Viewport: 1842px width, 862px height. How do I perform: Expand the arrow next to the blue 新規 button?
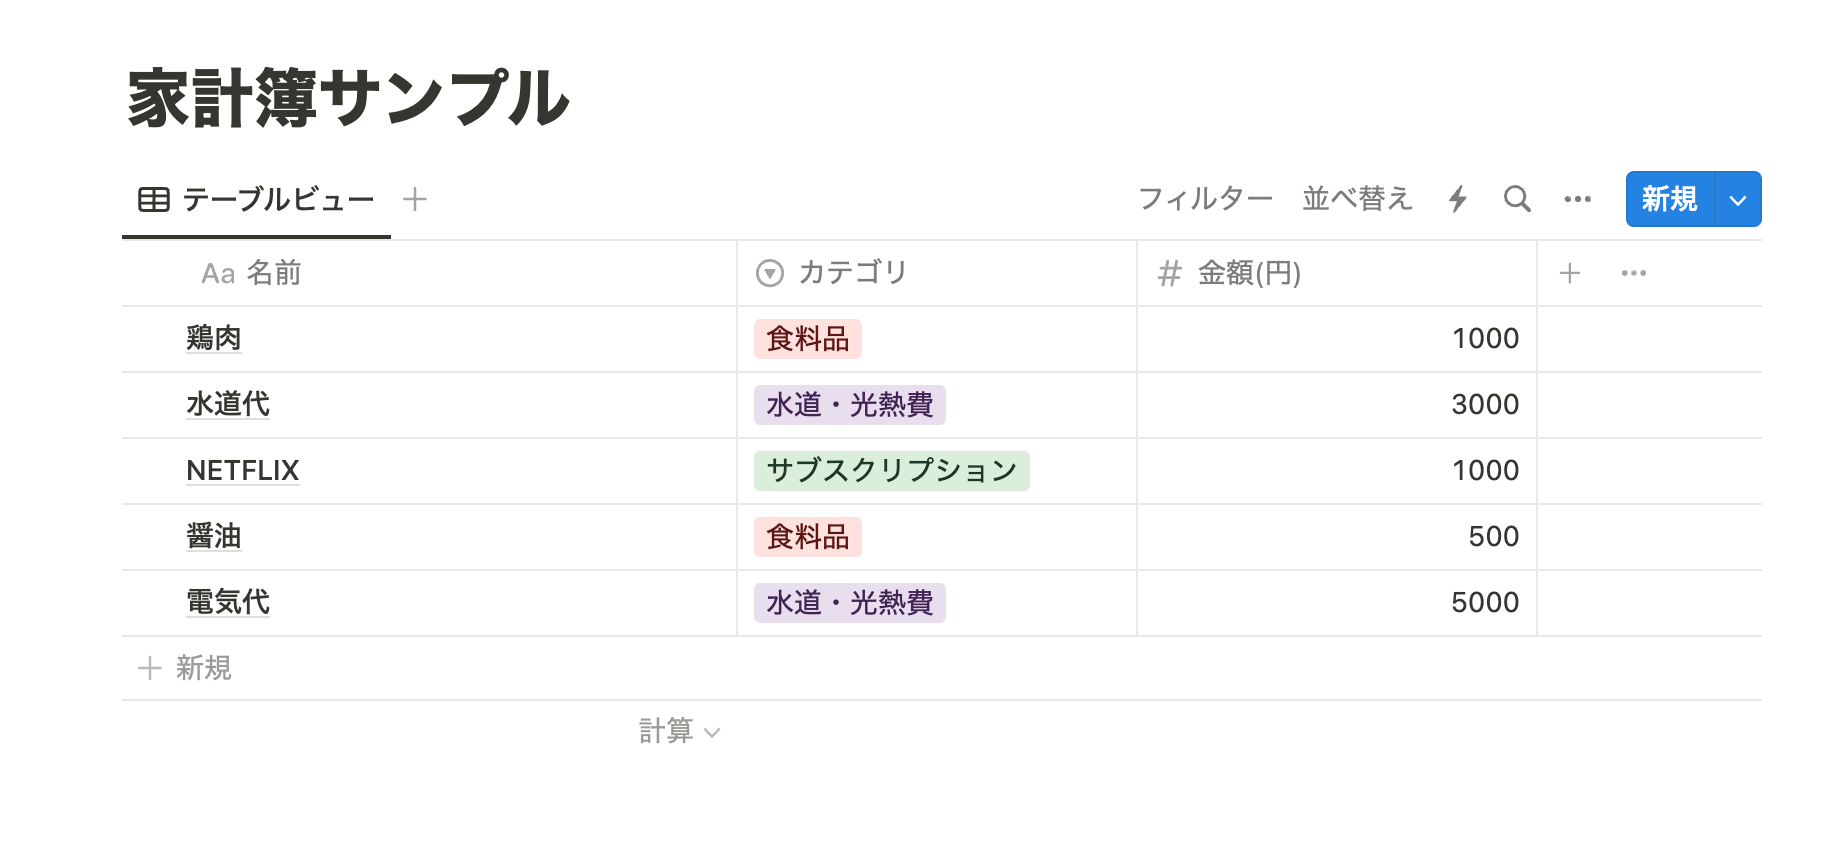pos(1738,200)
